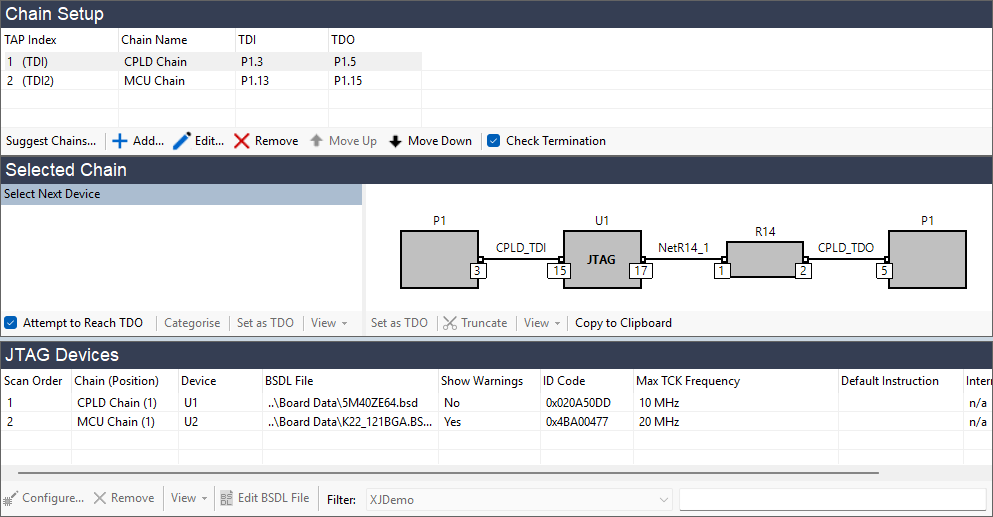Click the Max TCK Frequency column header
The width and height of the screenshot is (993, 517).
pyautogui.click(x=687, y=381)
